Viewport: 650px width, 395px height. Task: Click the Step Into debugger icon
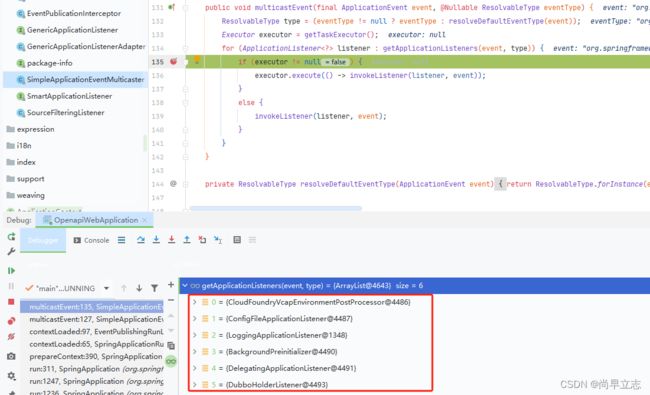[x=156, y=240]
